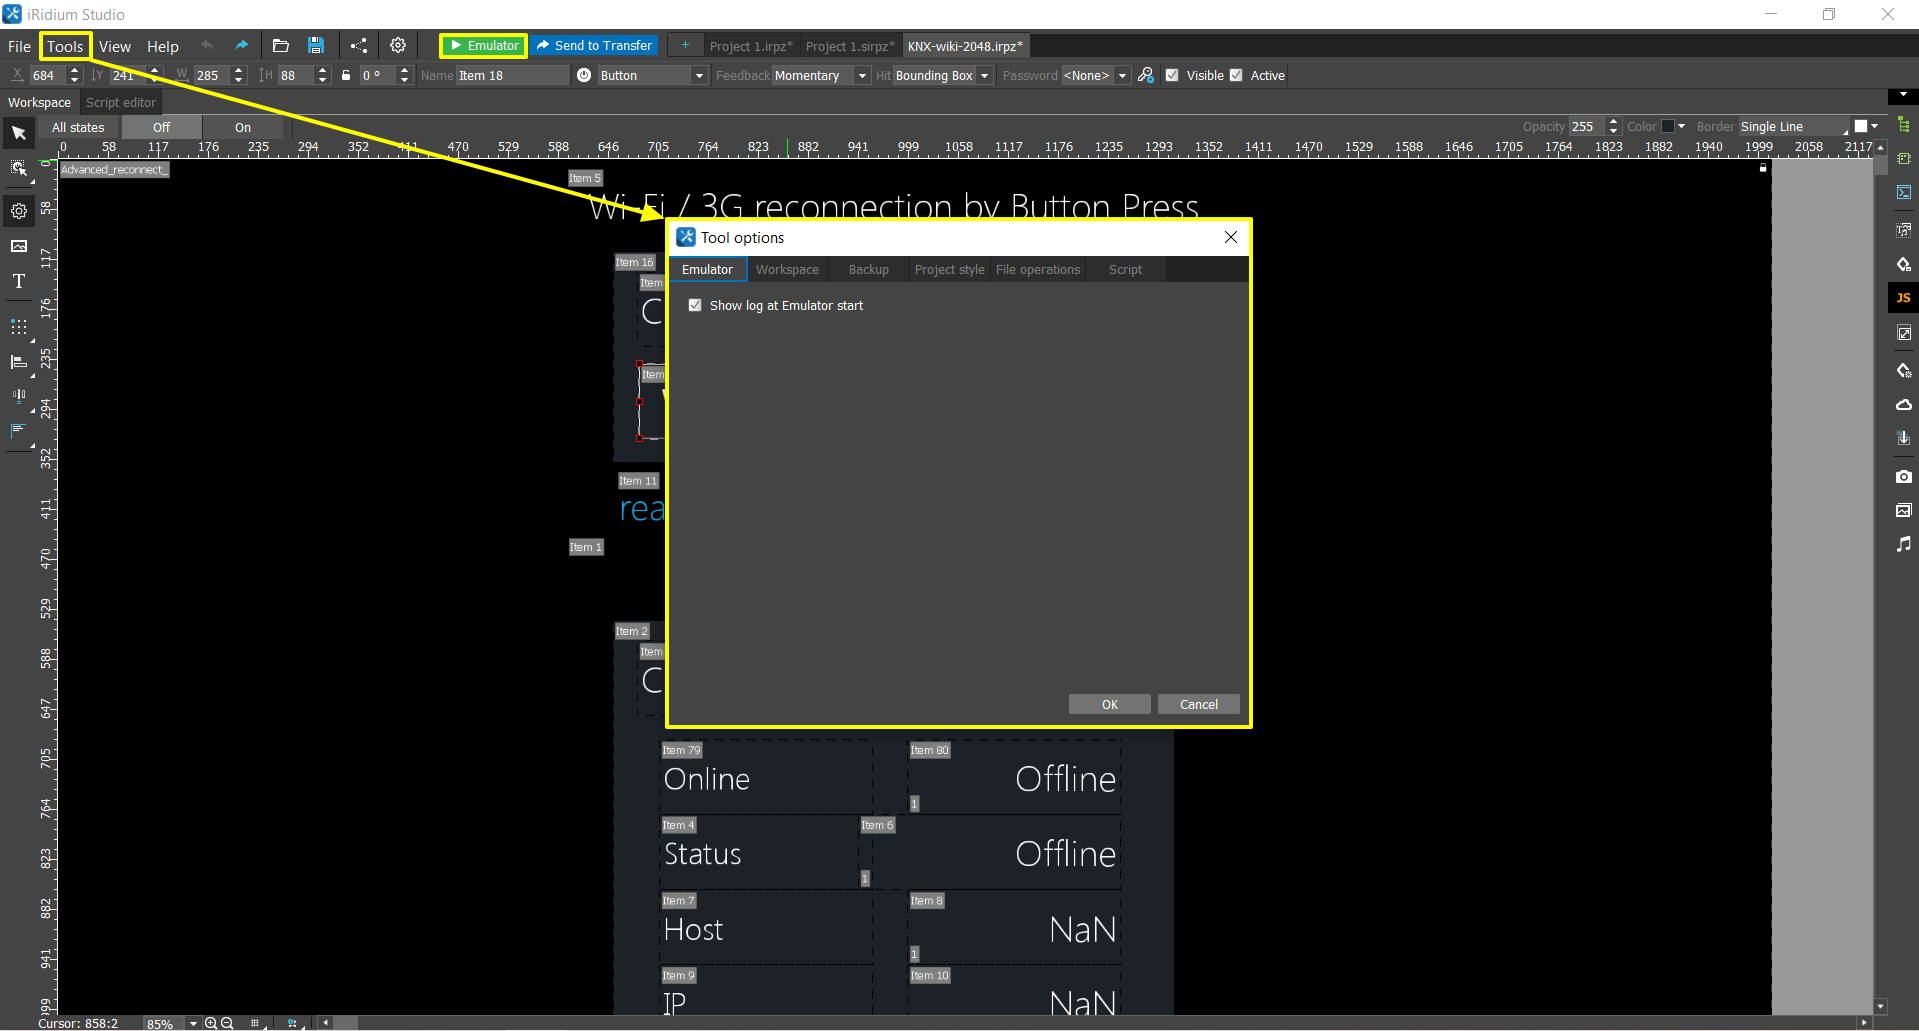Launch the Emulator from the toolbar
Viewport: 1919px width, 1031px height.
(482, 45)
